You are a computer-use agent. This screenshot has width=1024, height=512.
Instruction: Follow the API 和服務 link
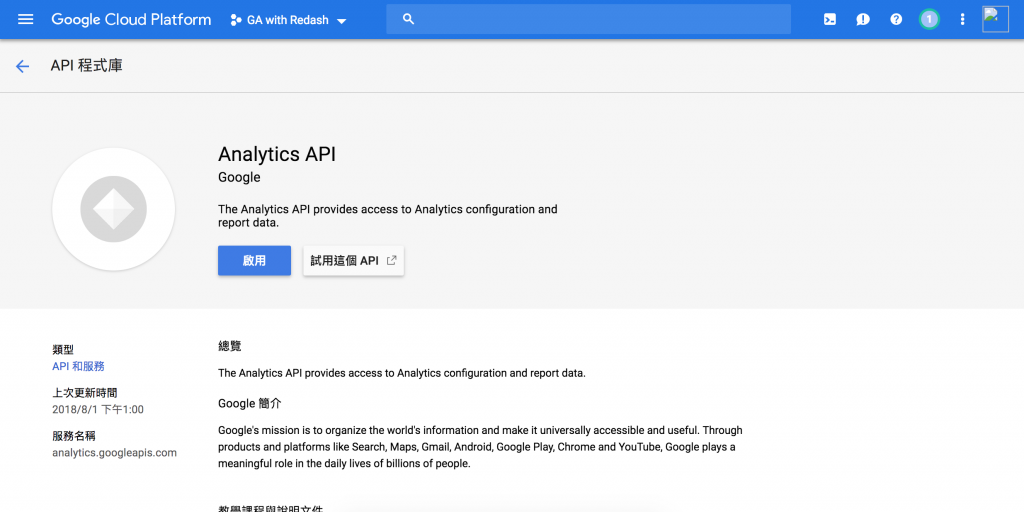pyautogui.click(x=78, y=367)
